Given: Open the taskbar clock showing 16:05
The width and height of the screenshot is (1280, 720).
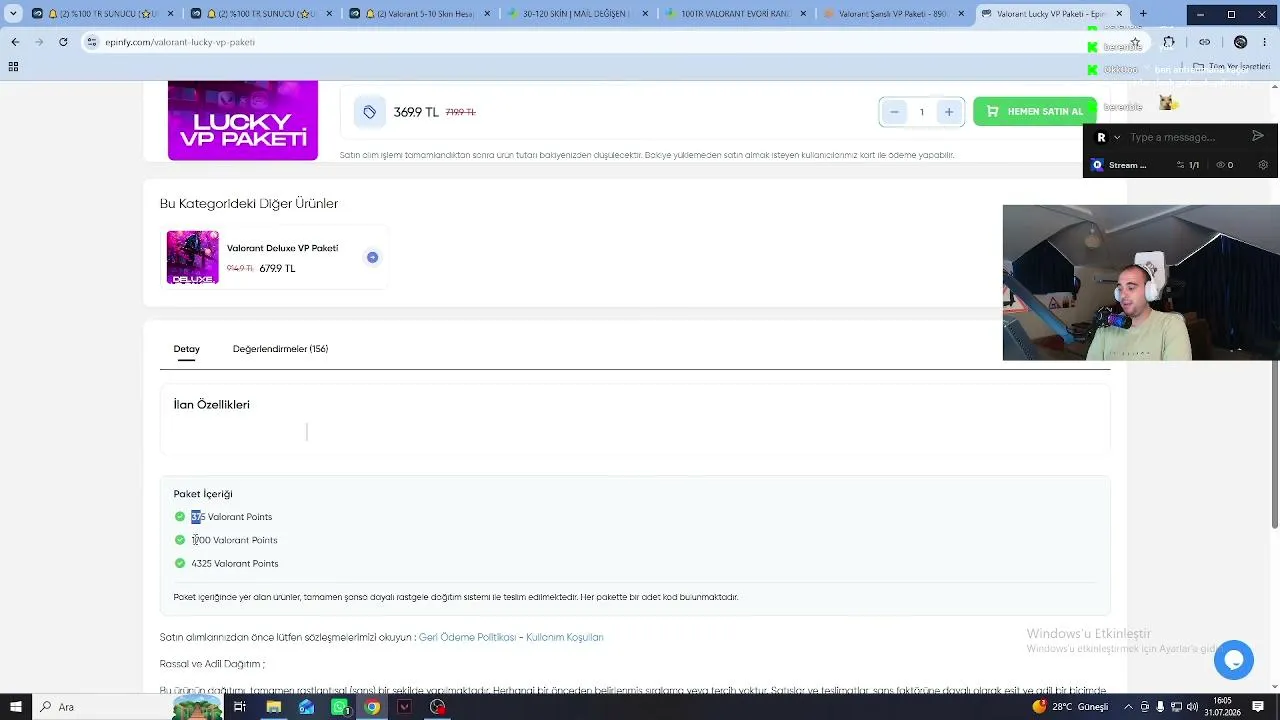Looking at the screenshot, I should coord(1222,707).
